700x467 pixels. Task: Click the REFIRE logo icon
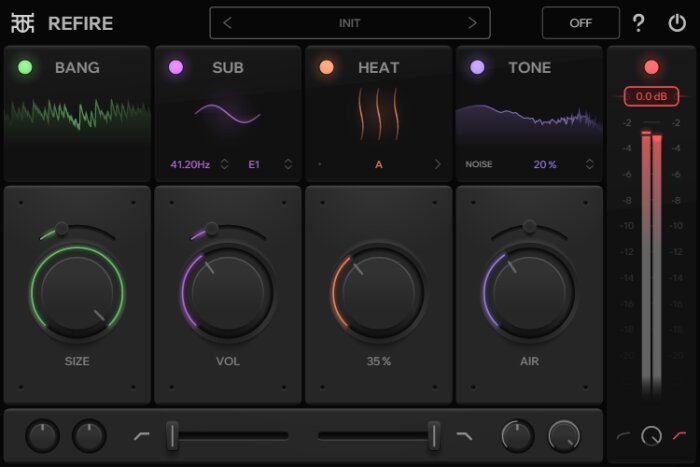(x=23, y=23)
